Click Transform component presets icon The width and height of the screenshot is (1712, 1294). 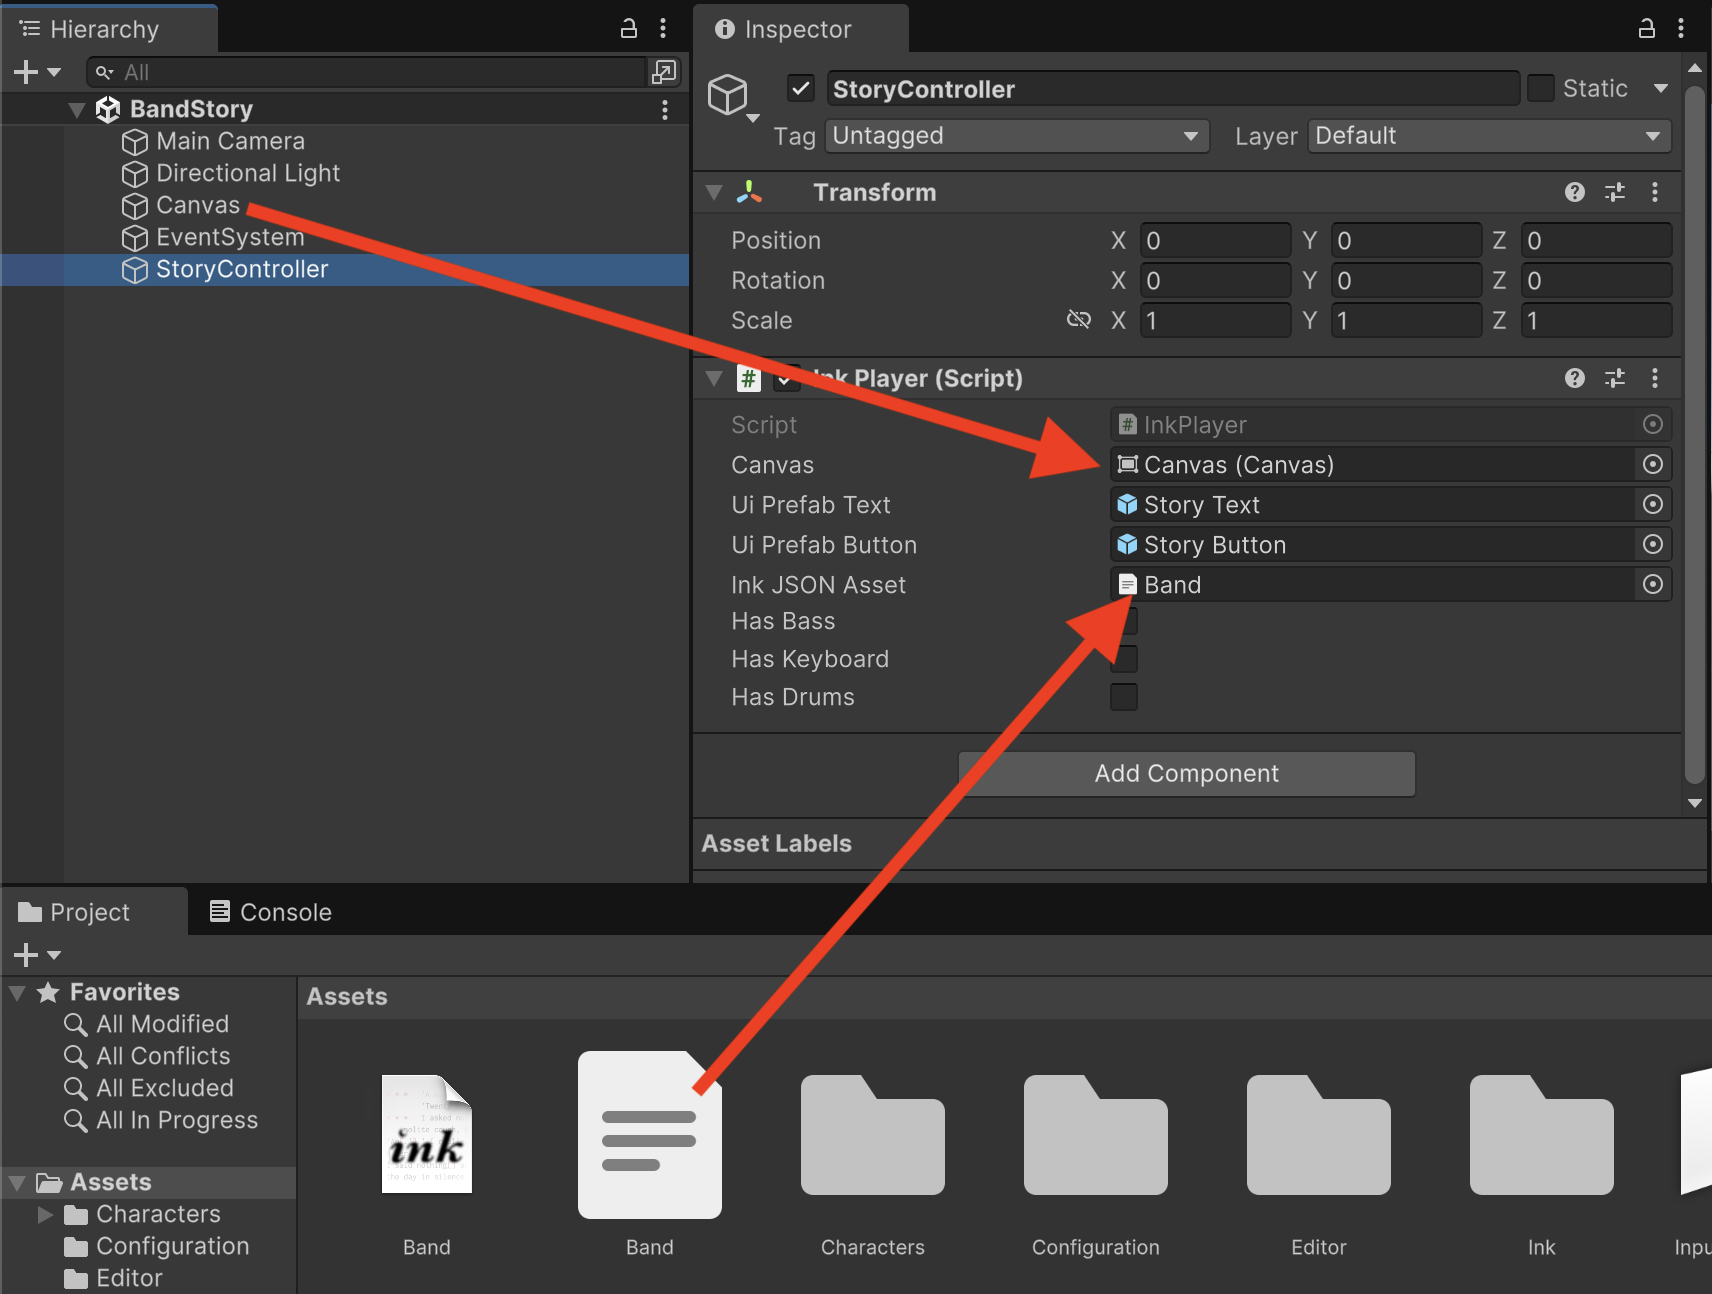coord(1614,192)
